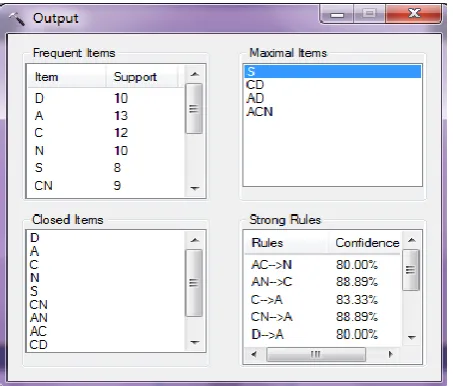Sort by the Support column header
The image size is (453, 386).
(x=142, y=77)
